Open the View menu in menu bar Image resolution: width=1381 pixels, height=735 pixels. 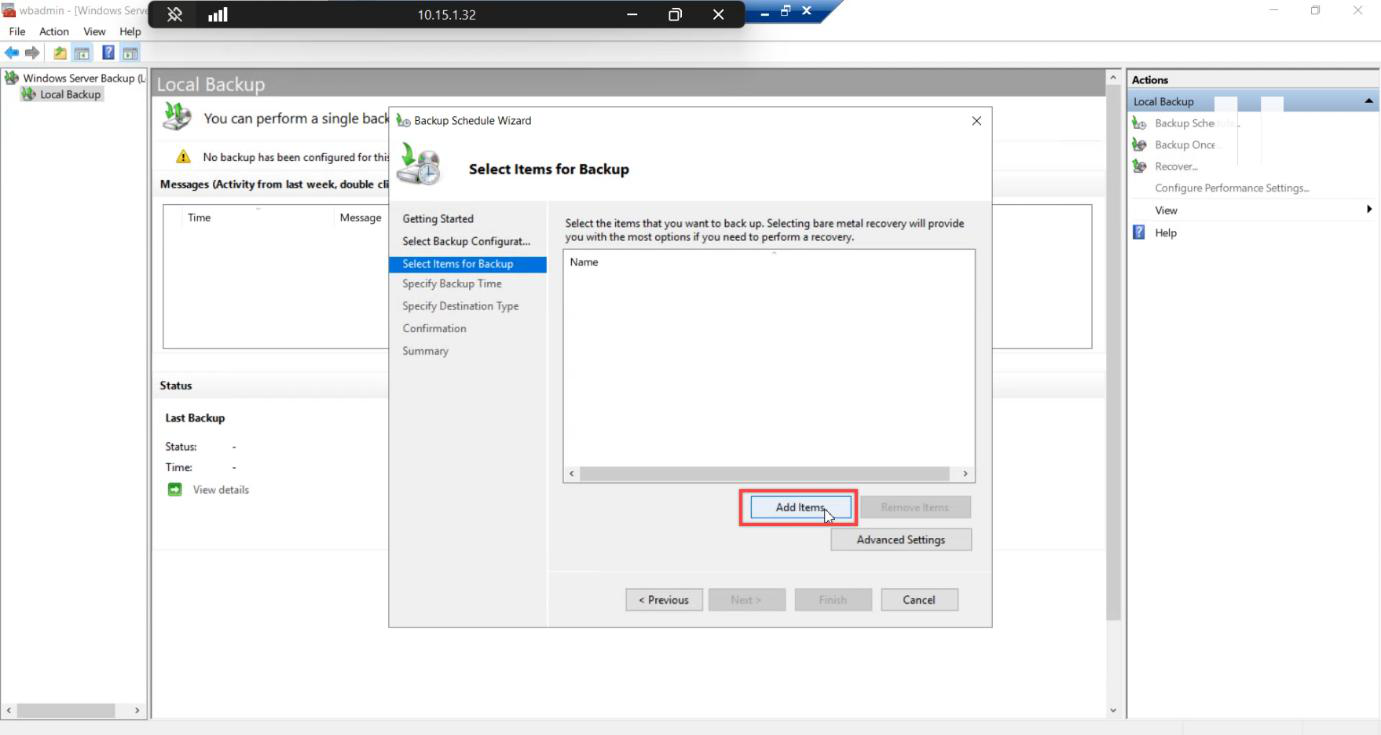click(x=94, y=32)
